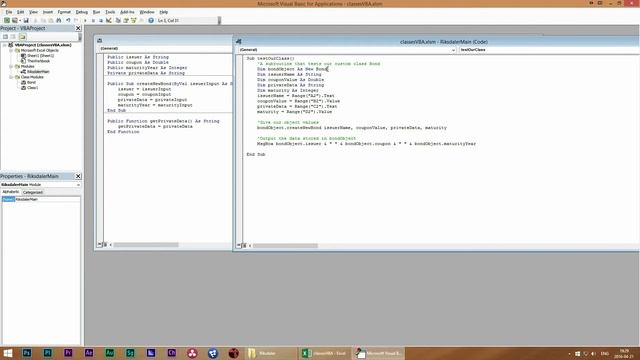
Task: Open the Window menu
Action: pyautogui.click(x=147, y=12)
